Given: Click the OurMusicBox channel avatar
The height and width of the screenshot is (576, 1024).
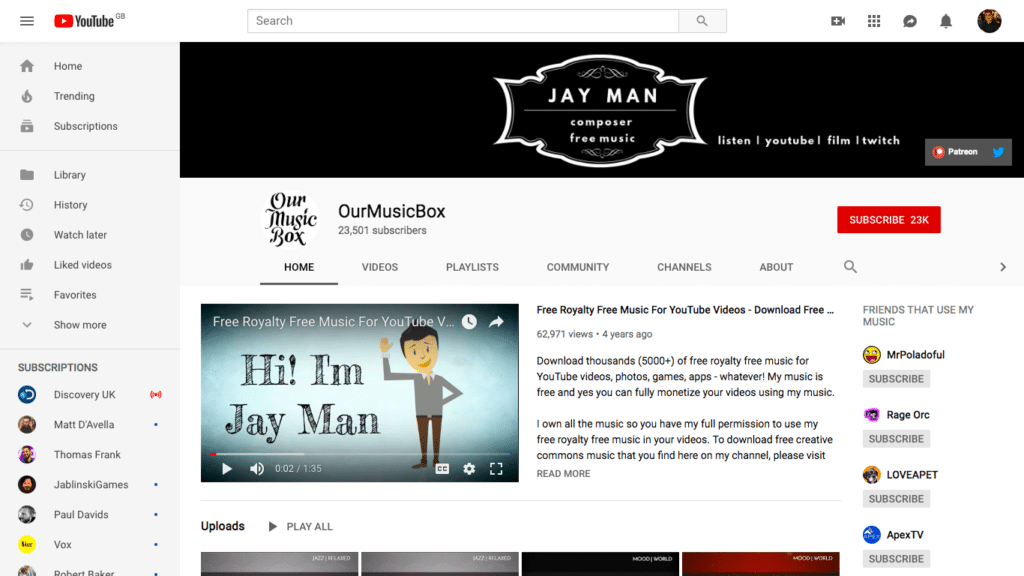Looking at the screenshot, I should [x=291, y=219].
